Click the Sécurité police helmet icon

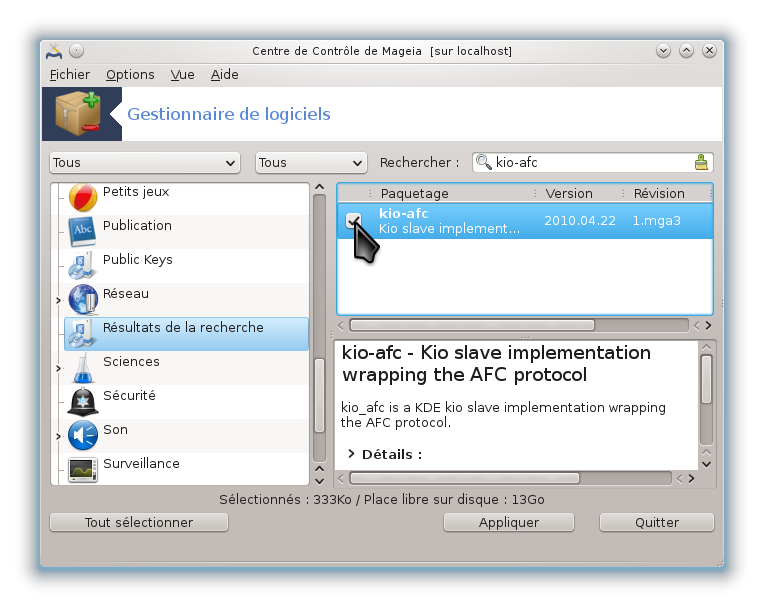click(83, 402)
